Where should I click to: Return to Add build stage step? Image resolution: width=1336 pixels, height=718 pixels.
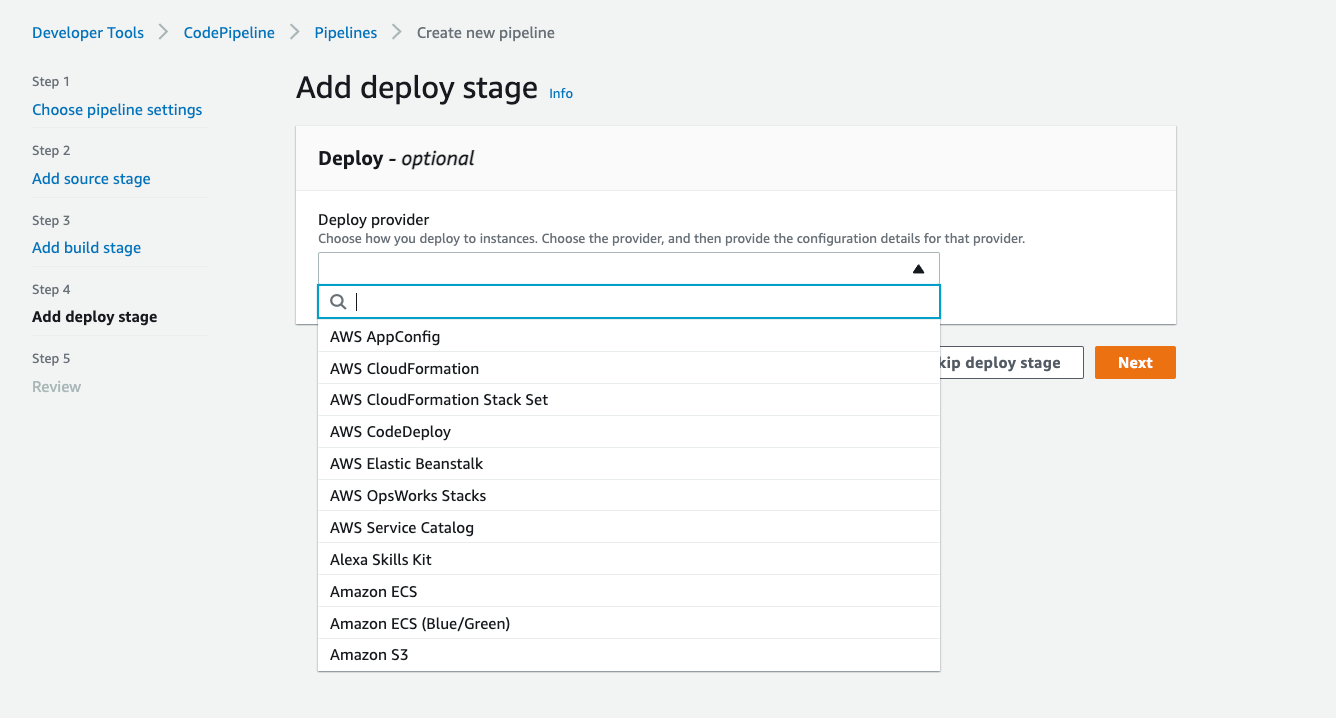click(86, 248)
